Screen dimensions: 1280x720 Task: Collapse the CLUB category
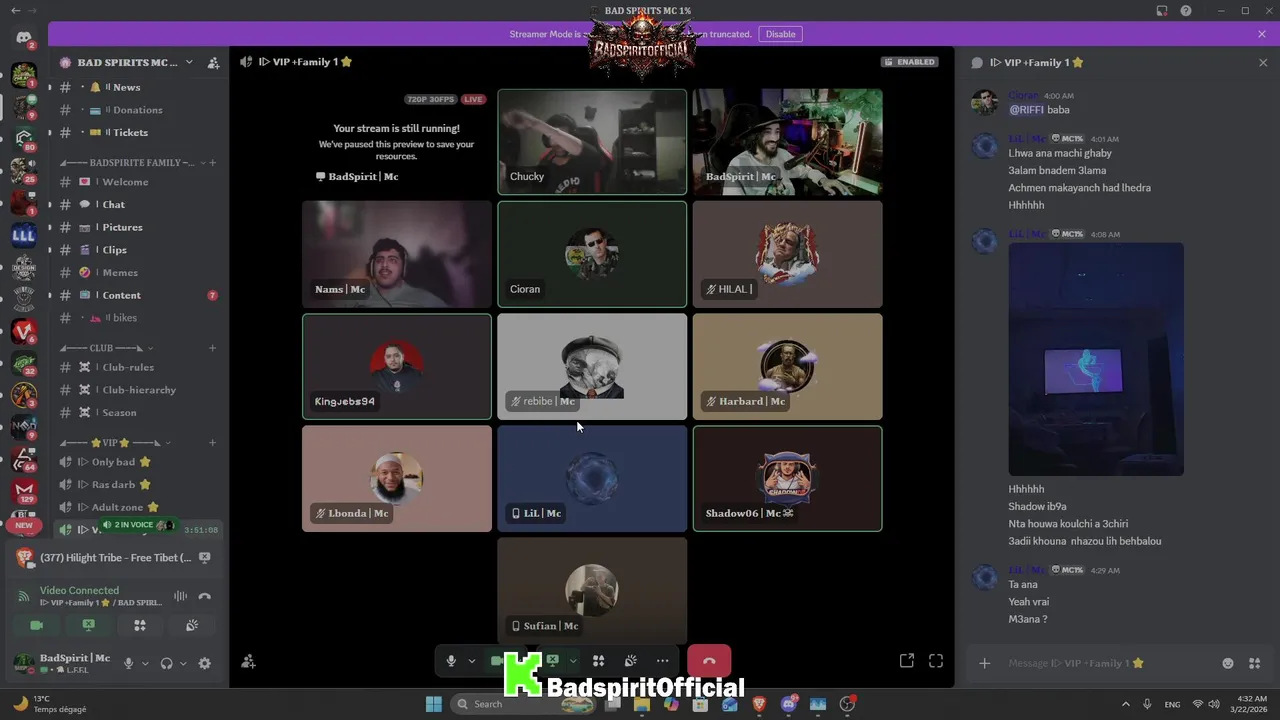tap(104, 348)
